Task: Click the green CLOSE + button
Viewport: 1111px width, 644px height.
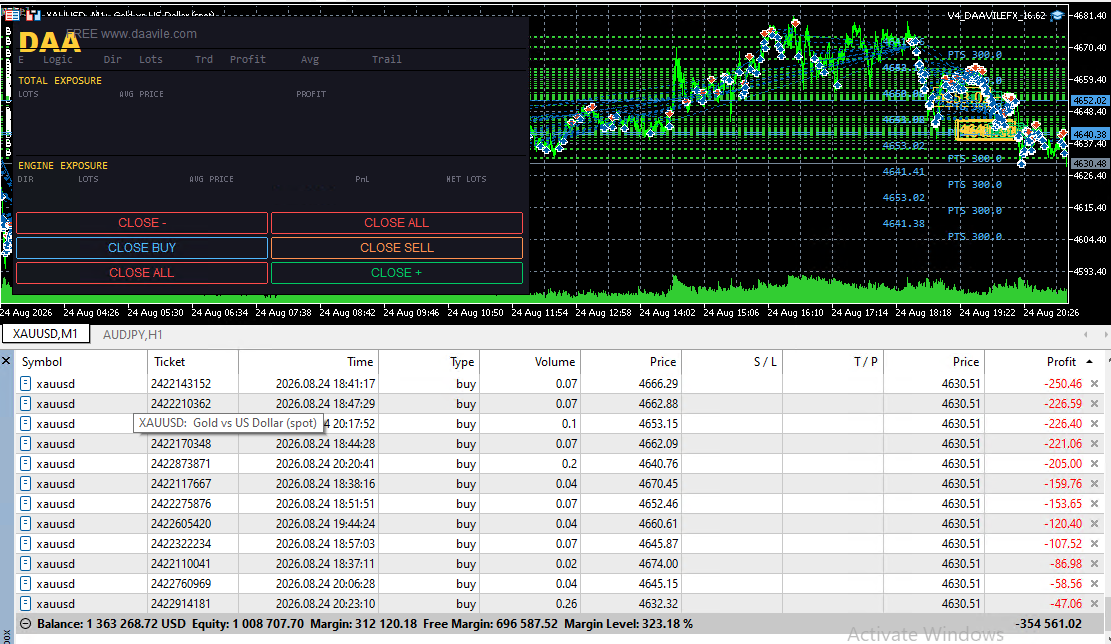Action: tap(397, 273)
